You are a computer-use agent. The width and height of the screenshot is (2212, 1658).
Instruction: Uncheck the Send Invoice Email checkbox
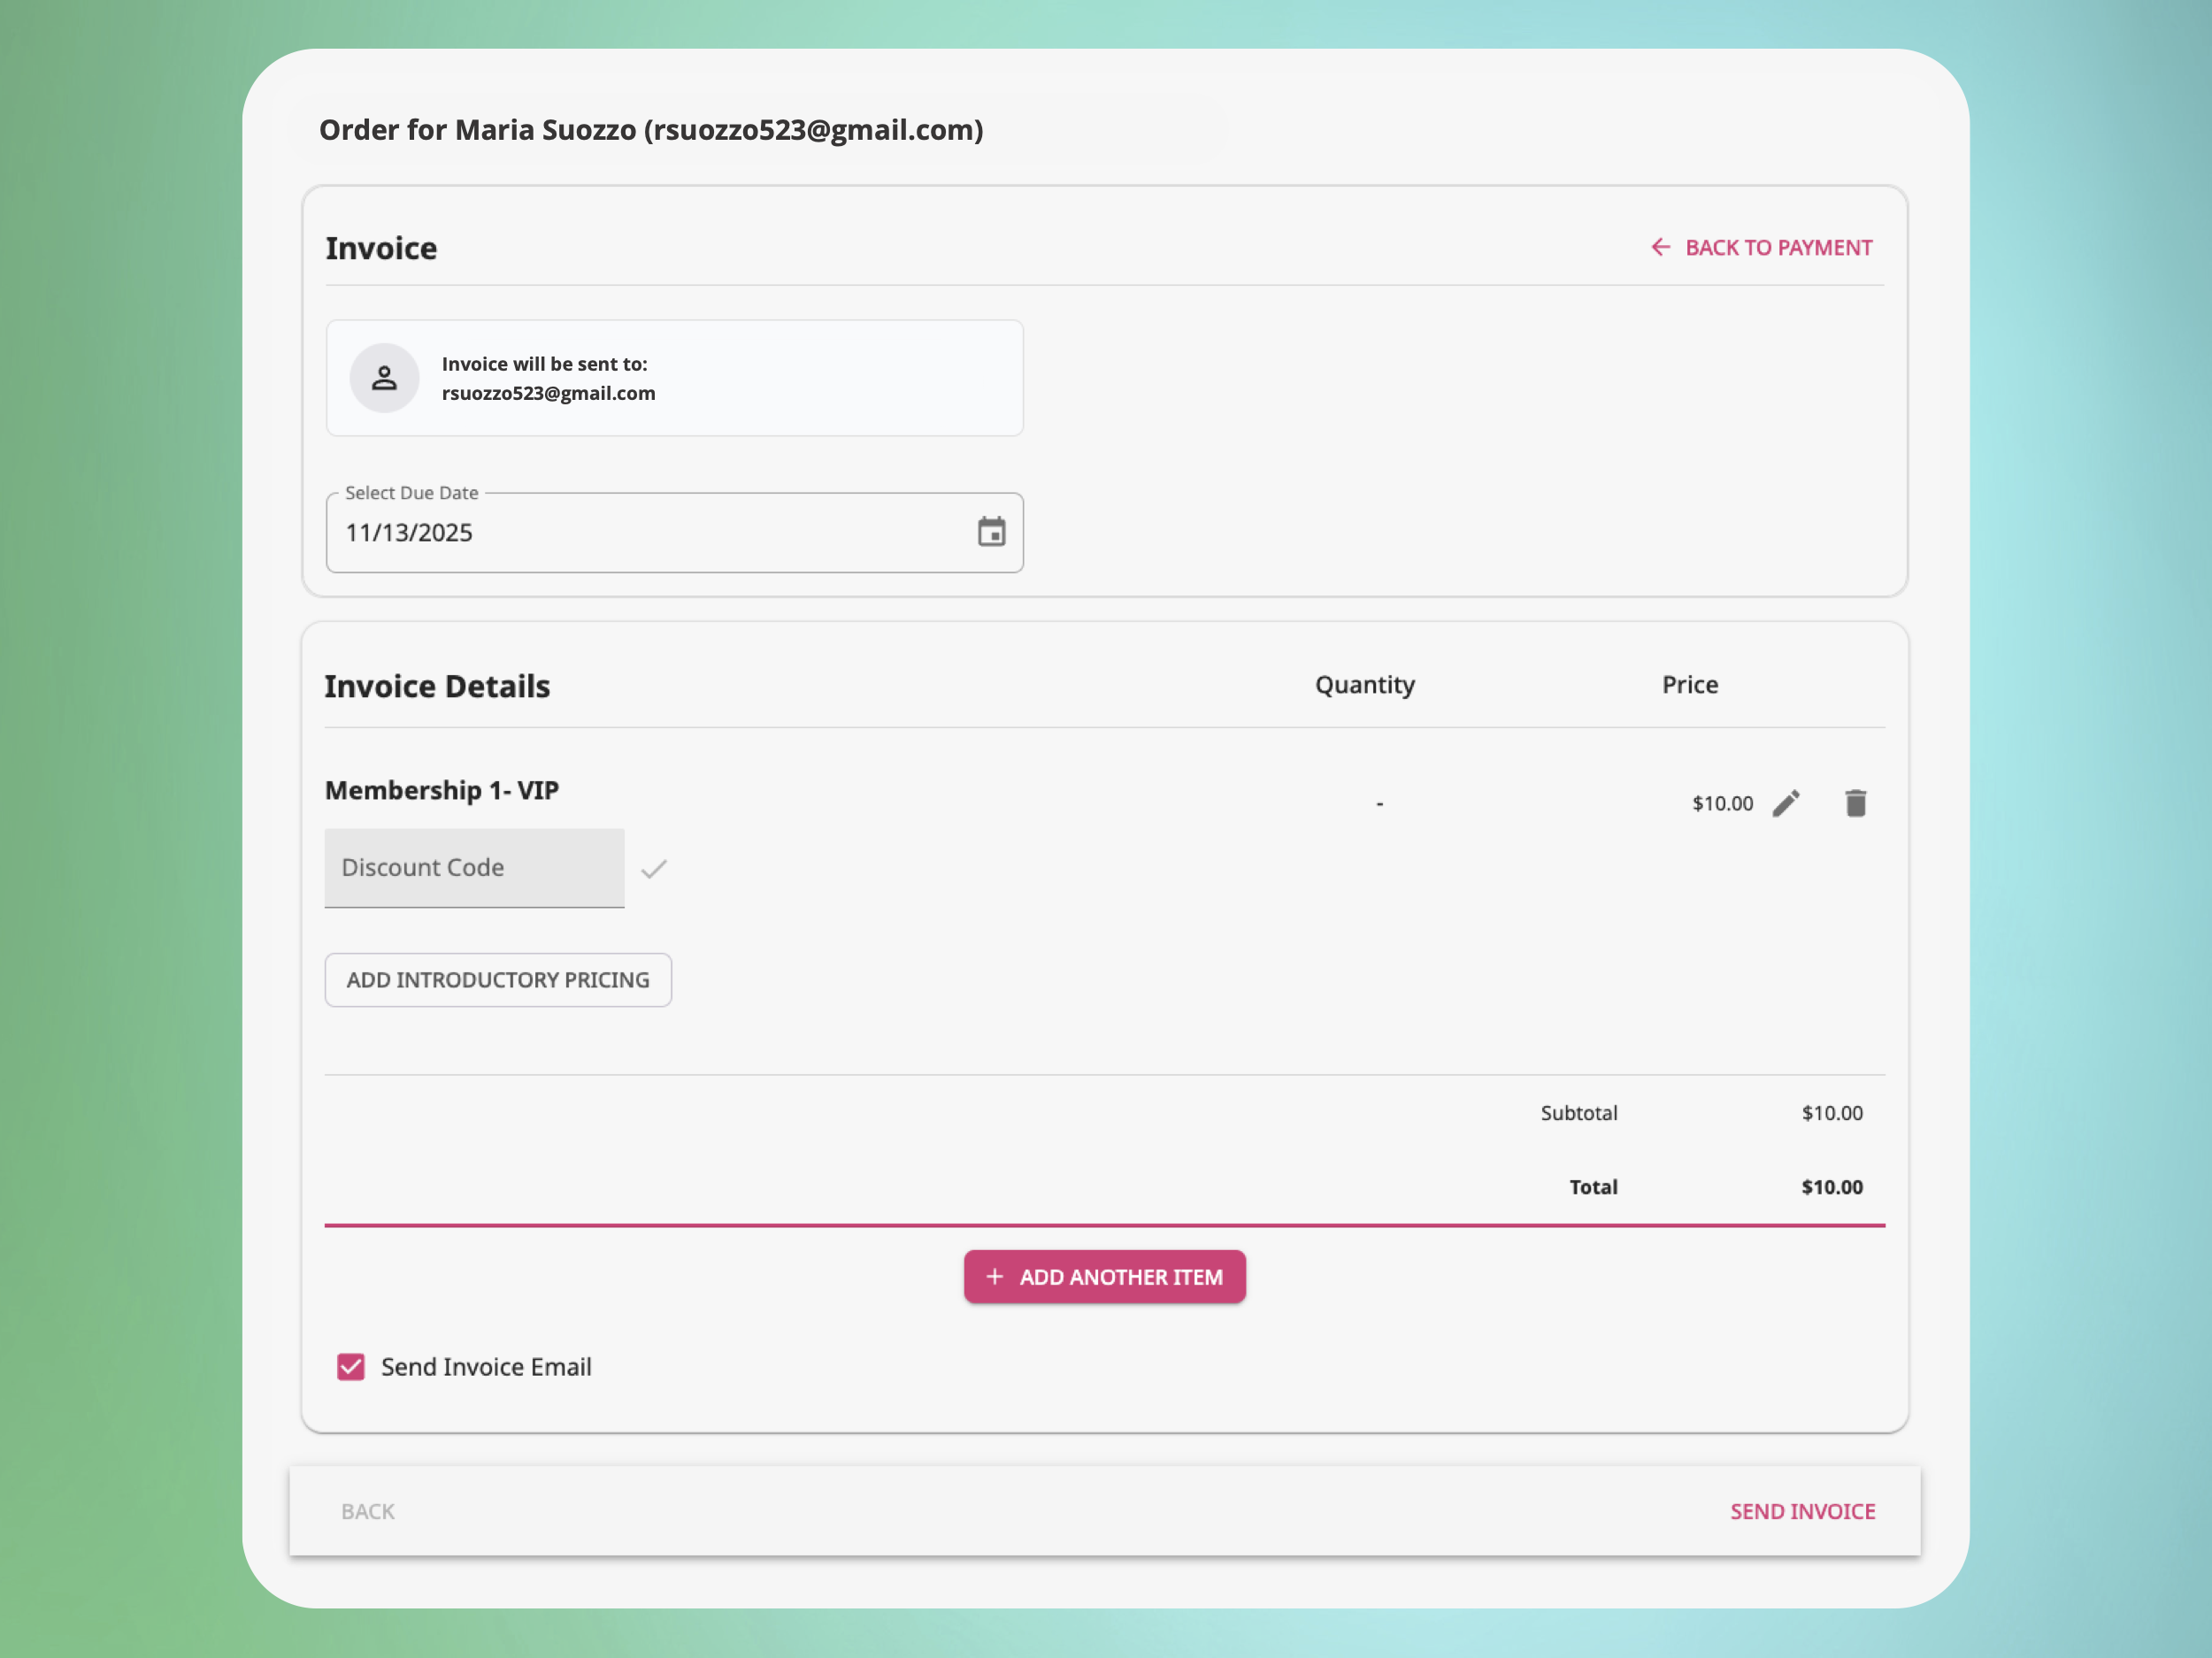point(351,1367)
